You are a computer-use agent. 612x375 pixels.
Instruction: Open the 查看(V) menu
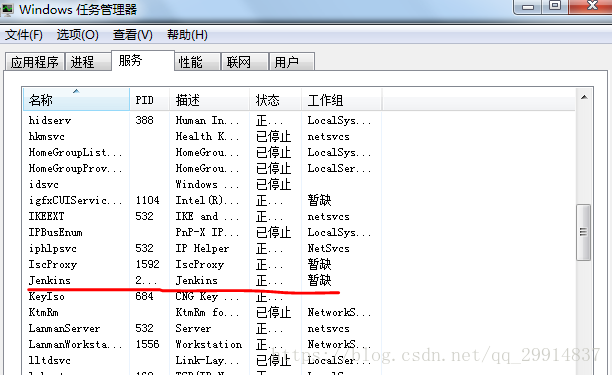point(132,35)
